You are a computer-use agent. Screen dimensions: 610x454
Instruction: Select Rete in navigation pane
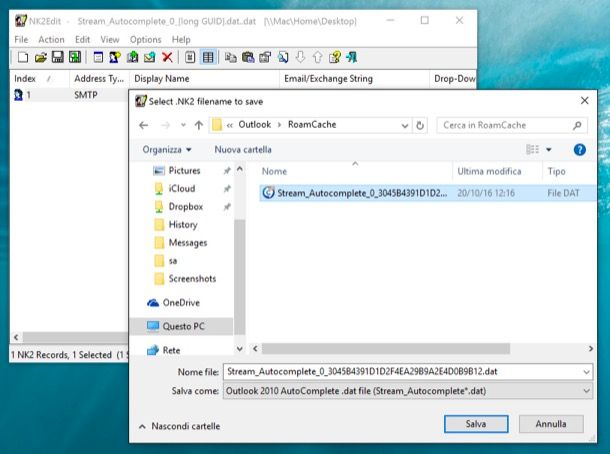click(171, 350)
